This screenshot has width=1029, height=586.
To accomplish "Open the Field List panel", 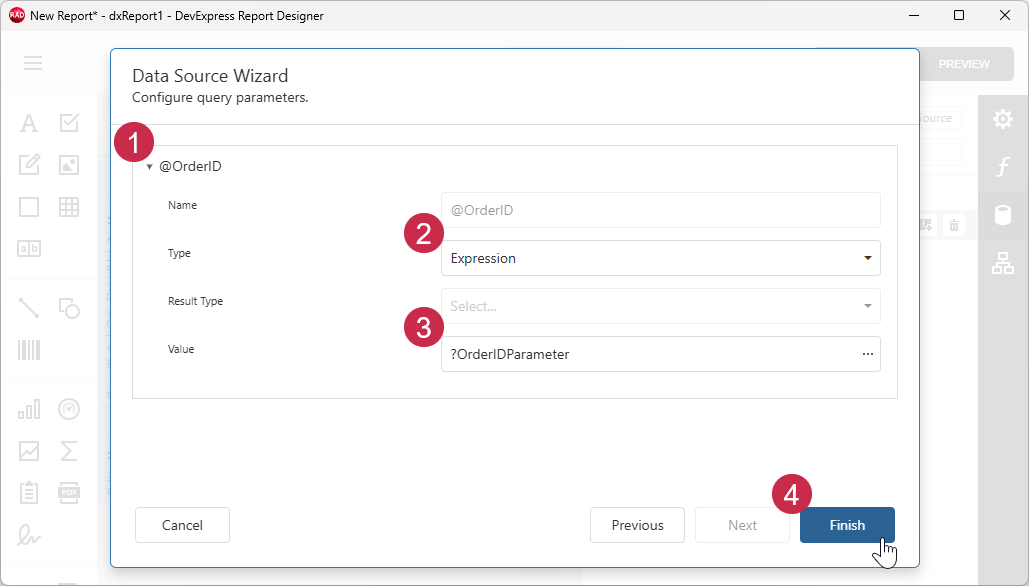I will [x=1003, y=215].
